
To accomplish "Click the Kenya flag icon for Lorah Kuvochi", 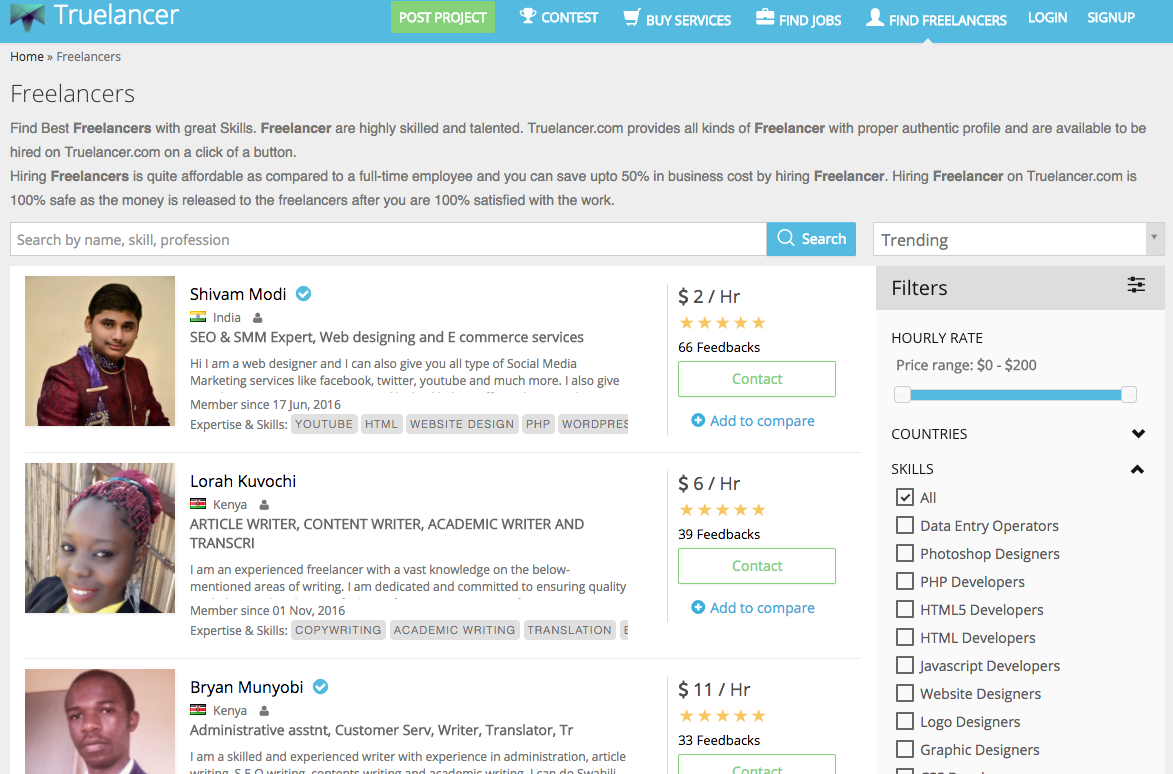I will [x=197, y=504].
